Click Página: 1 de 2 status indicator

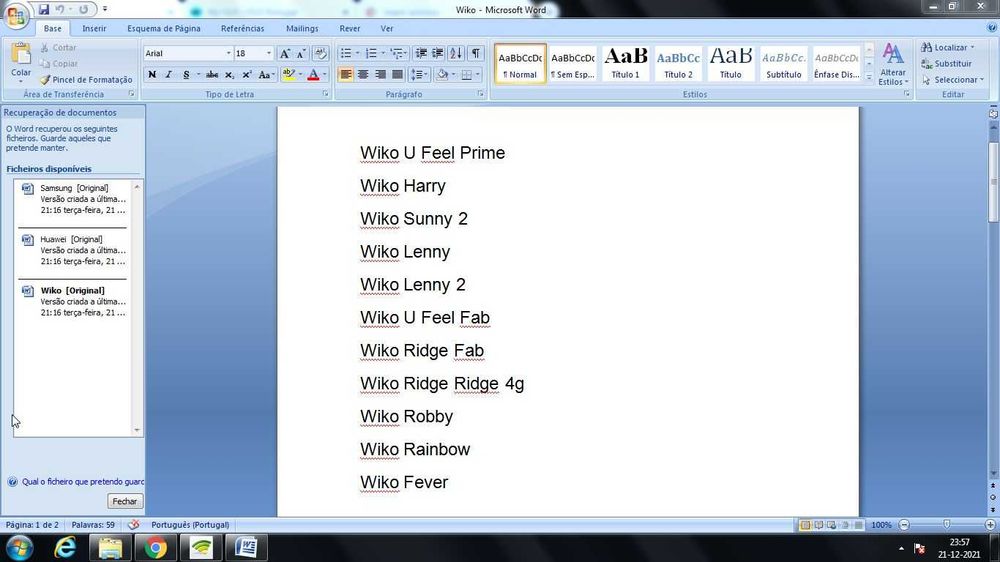pos(32,525)
